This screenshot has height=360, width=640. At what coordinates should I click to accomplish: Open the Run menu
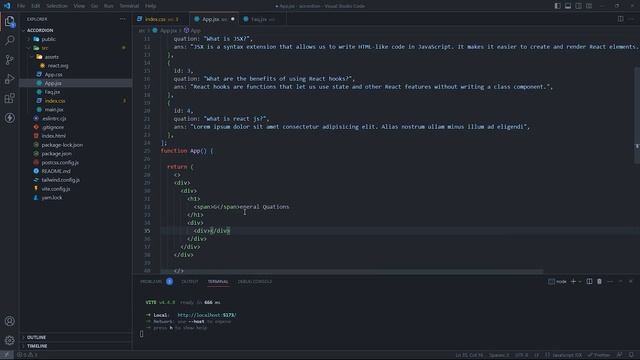click(x=109, y=6)
